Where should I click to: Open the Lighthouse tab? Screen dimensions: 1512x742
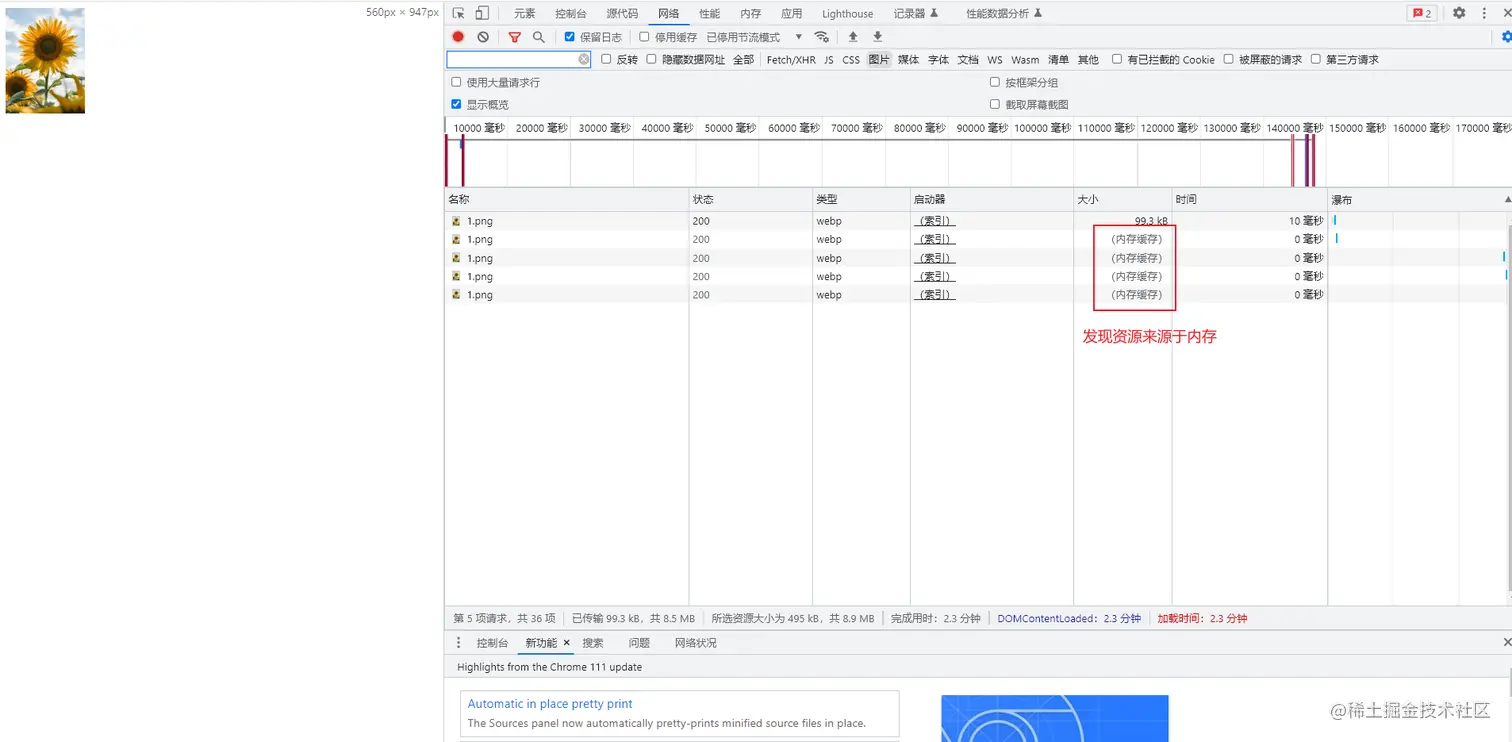click(x=848, y=13)
